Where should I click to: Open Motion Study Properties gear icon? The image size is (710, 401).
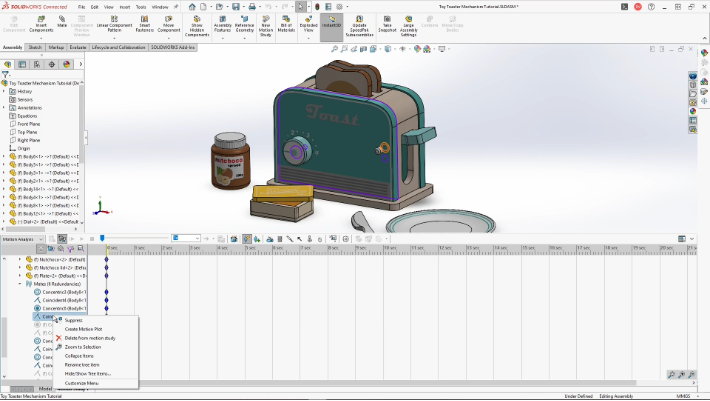pos(346,239)
